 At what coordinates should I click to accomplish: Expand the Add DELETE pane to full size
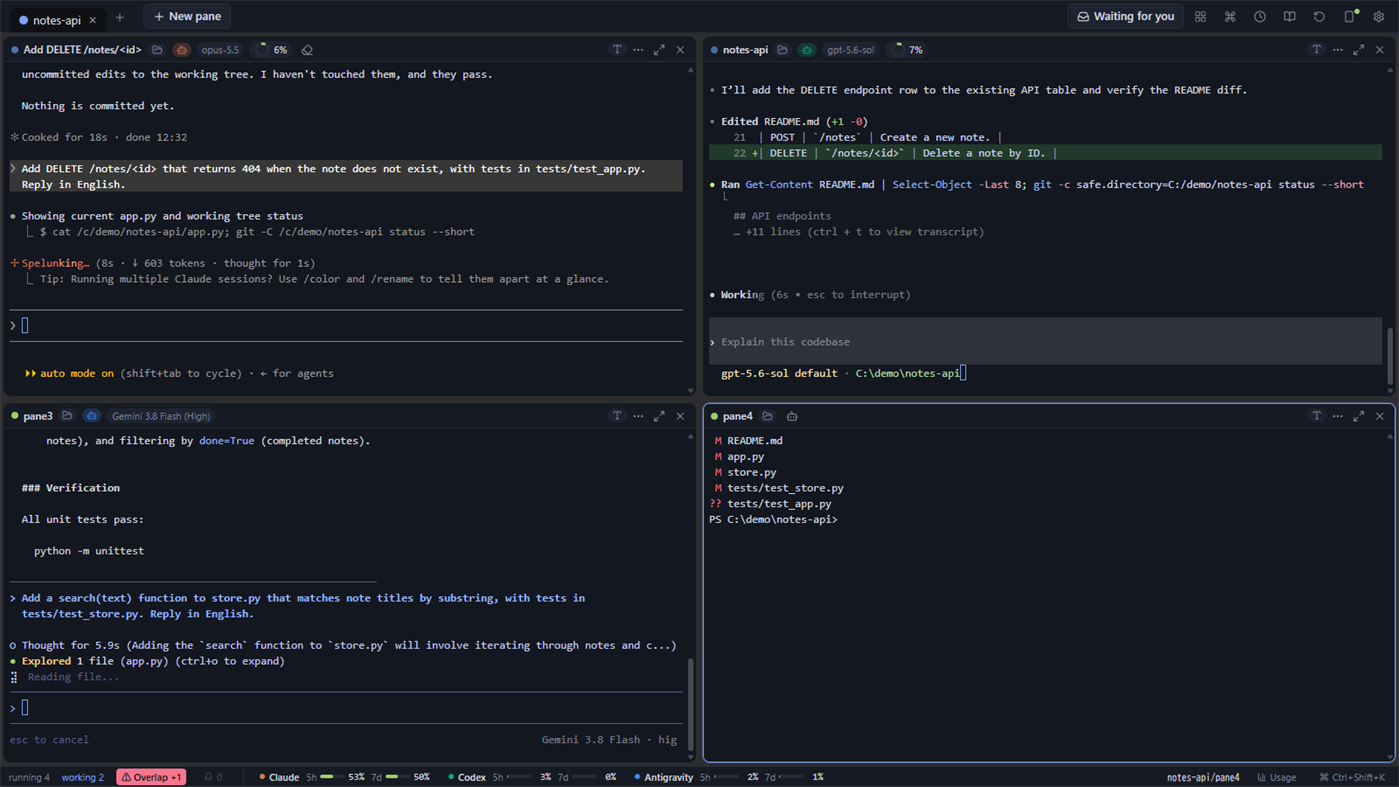coord(659,50)
